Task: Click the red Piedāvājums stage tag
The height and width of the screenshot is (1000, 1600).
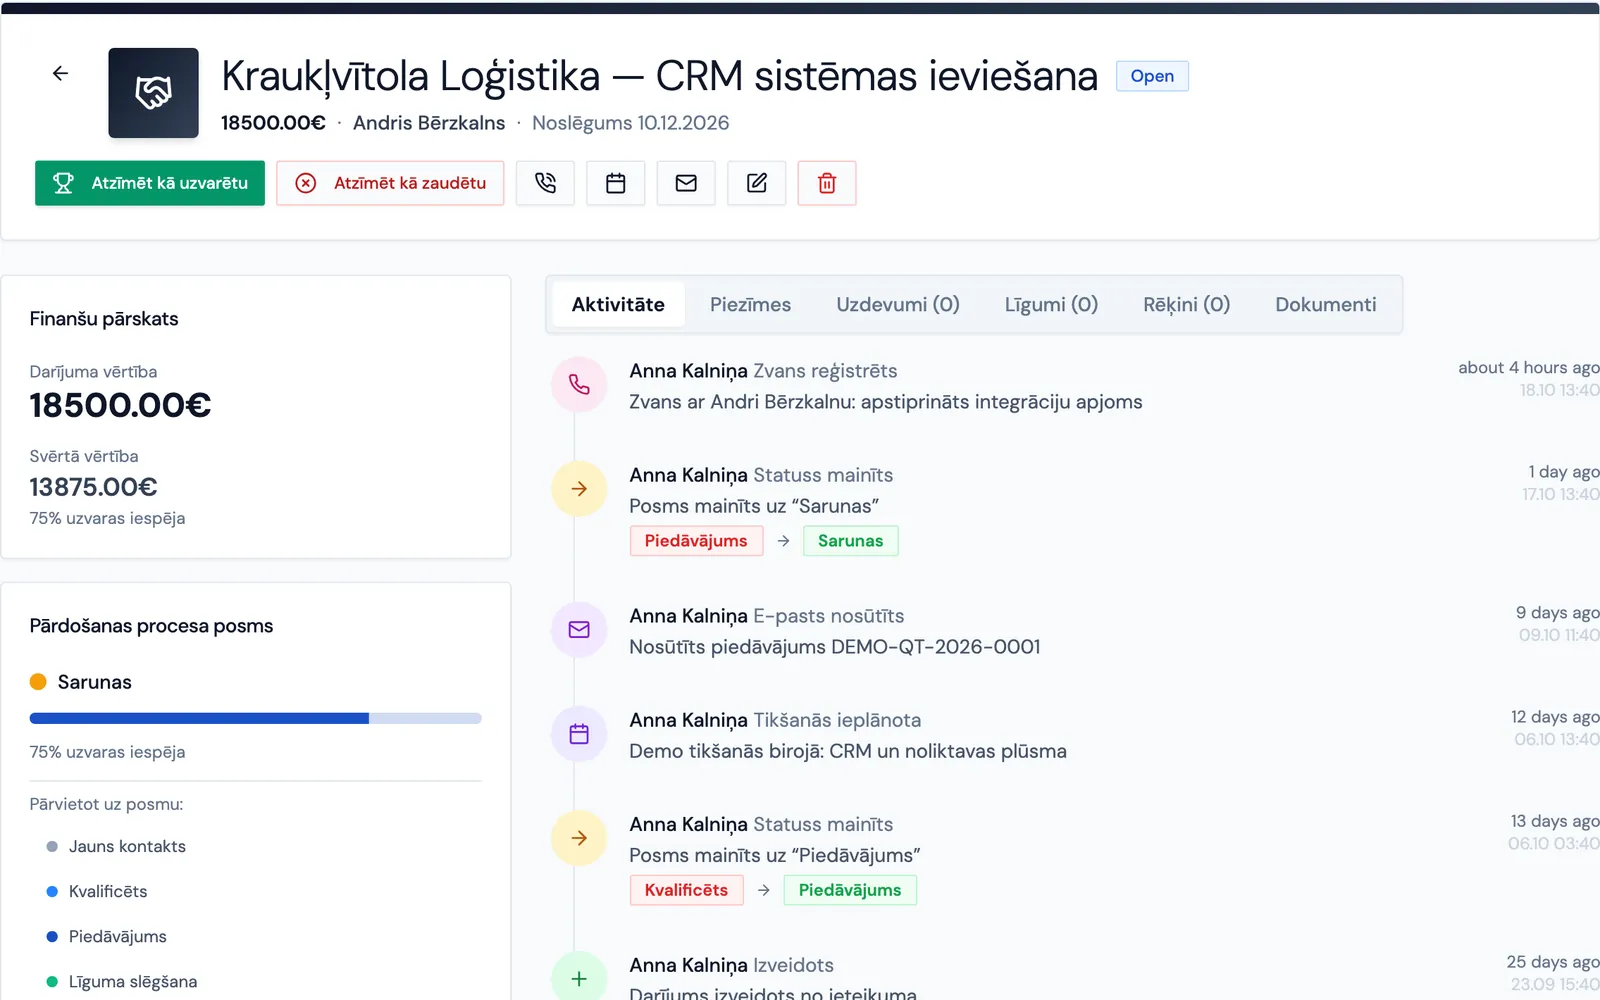Action: click(696, 541)
